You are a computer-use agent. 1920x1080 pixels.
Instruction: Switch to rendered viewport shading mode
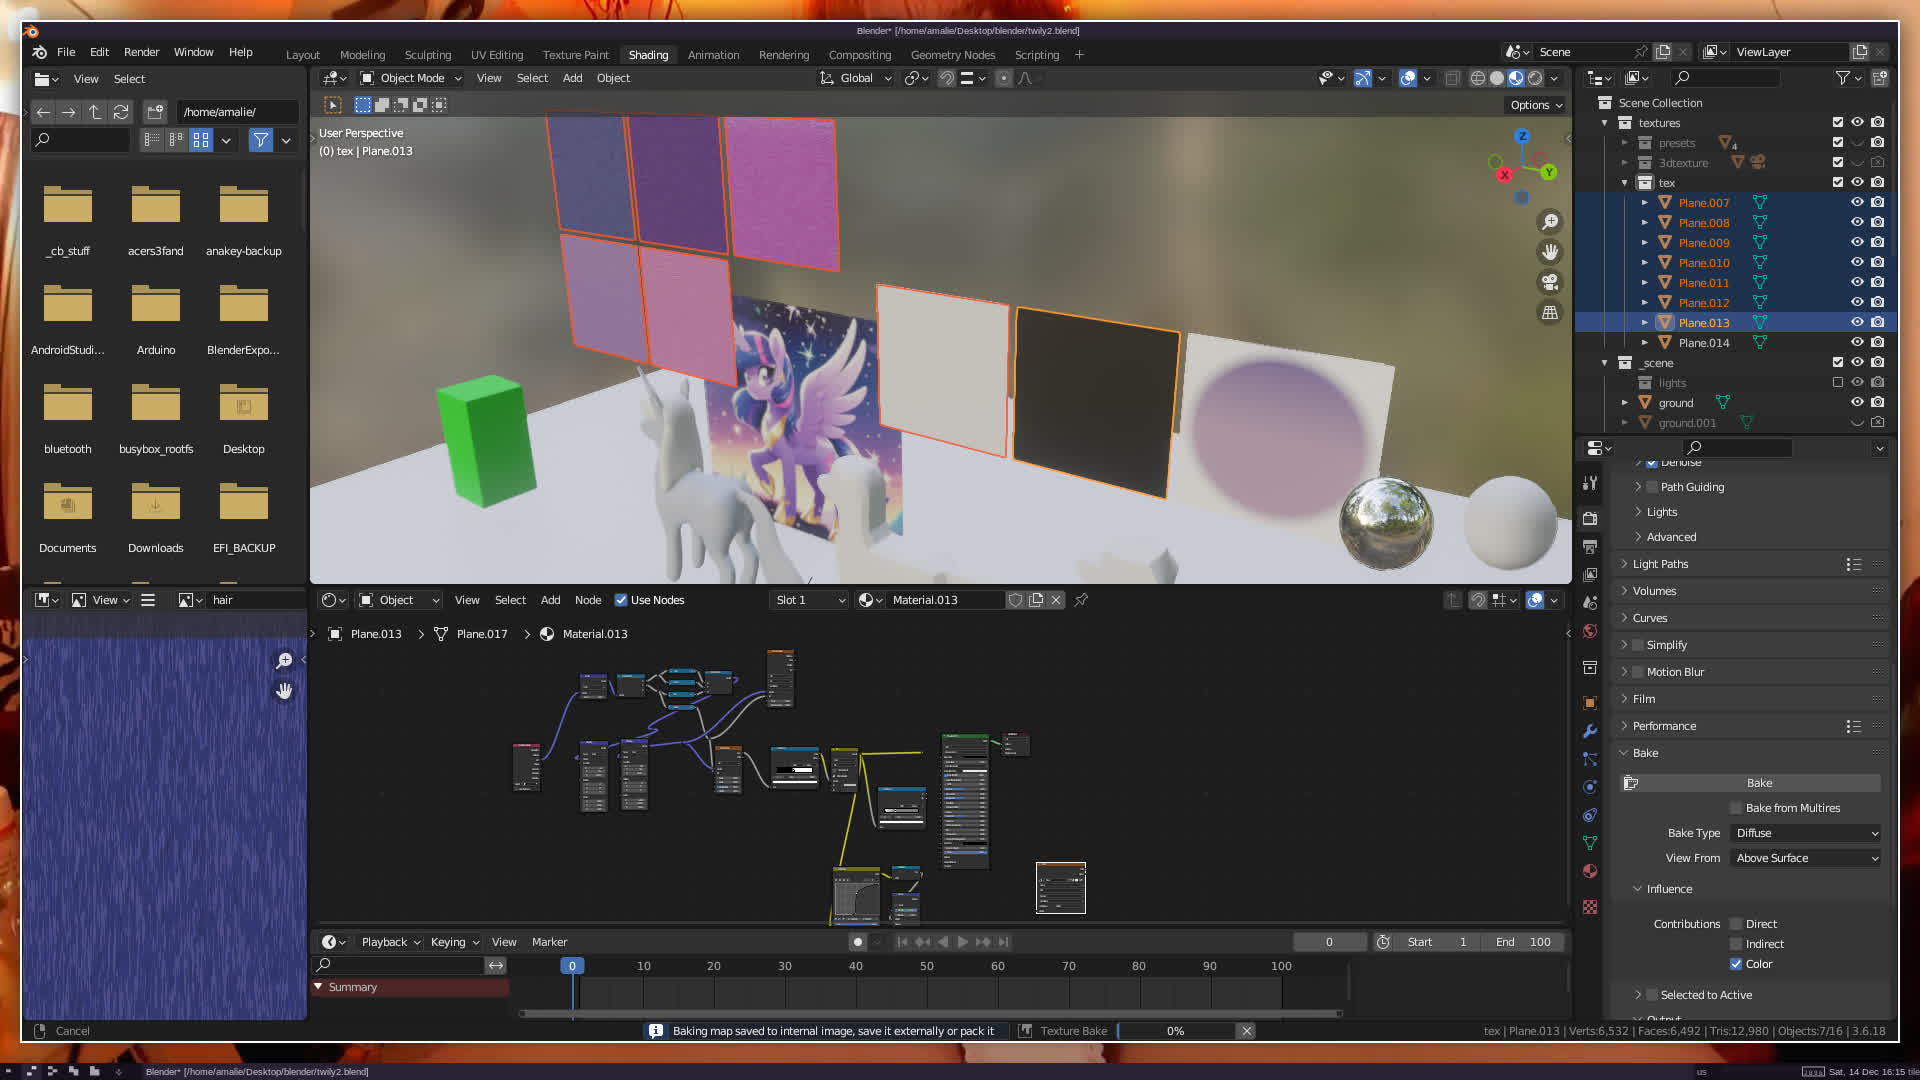pyautogui.click(x=1535, y=78)
